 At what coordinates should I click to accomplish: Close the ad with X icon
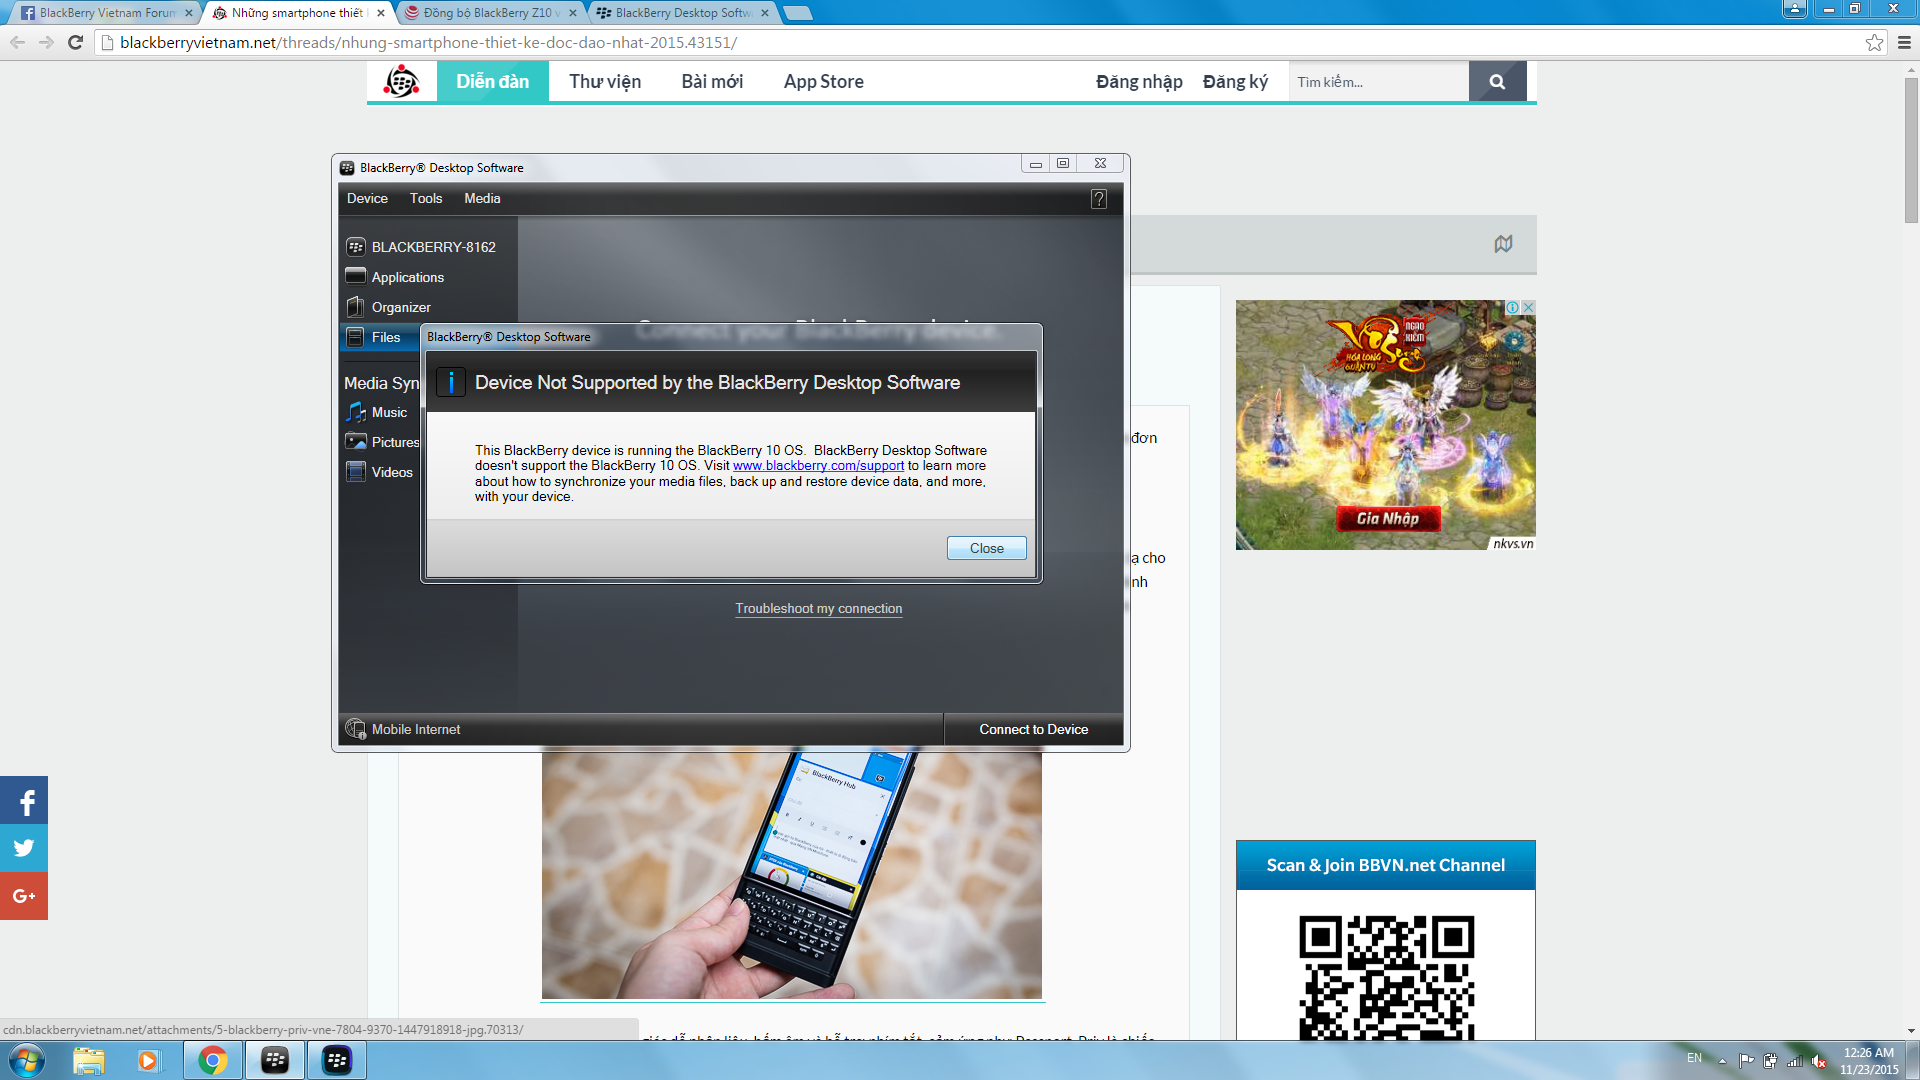pos(1528,307)
